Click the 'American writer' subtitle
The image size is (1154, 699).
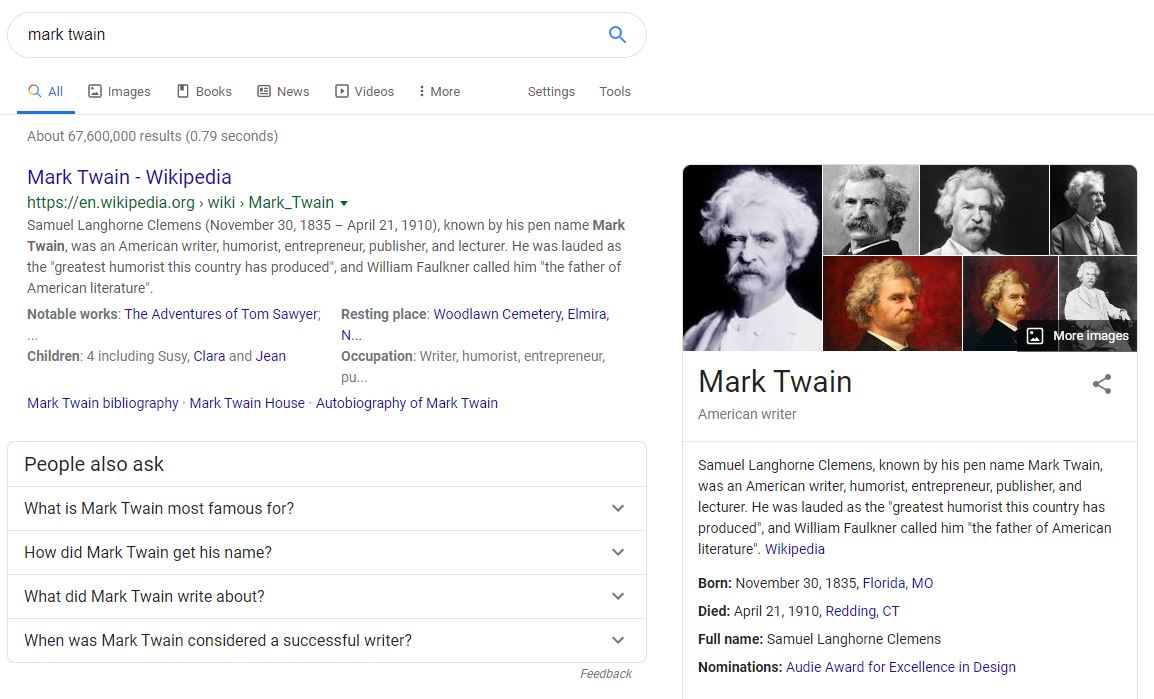pyautogui.click(x=747, y=414)
